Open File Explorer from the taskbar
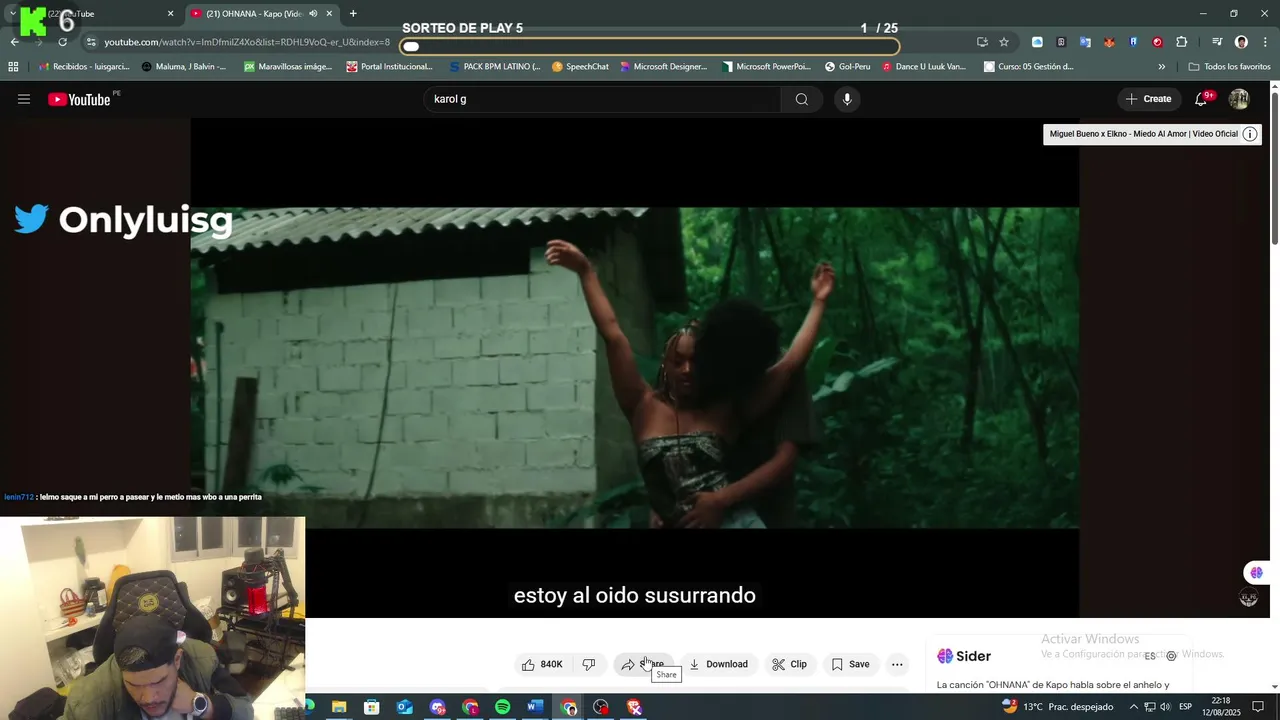 339,707
